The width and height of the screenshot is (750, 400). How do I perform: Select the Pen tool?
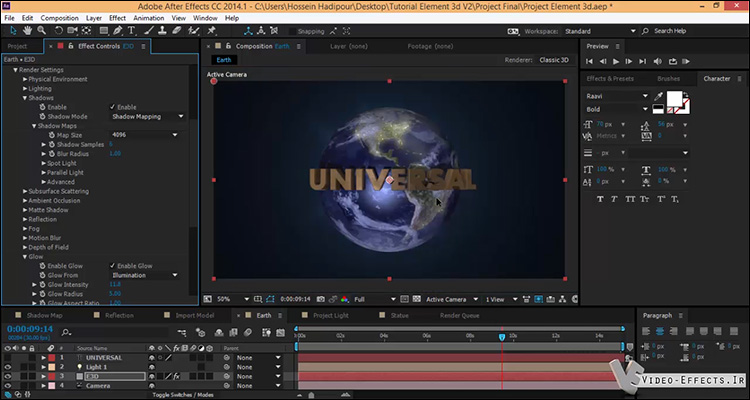pyautogui.click(x=118, y=31)
